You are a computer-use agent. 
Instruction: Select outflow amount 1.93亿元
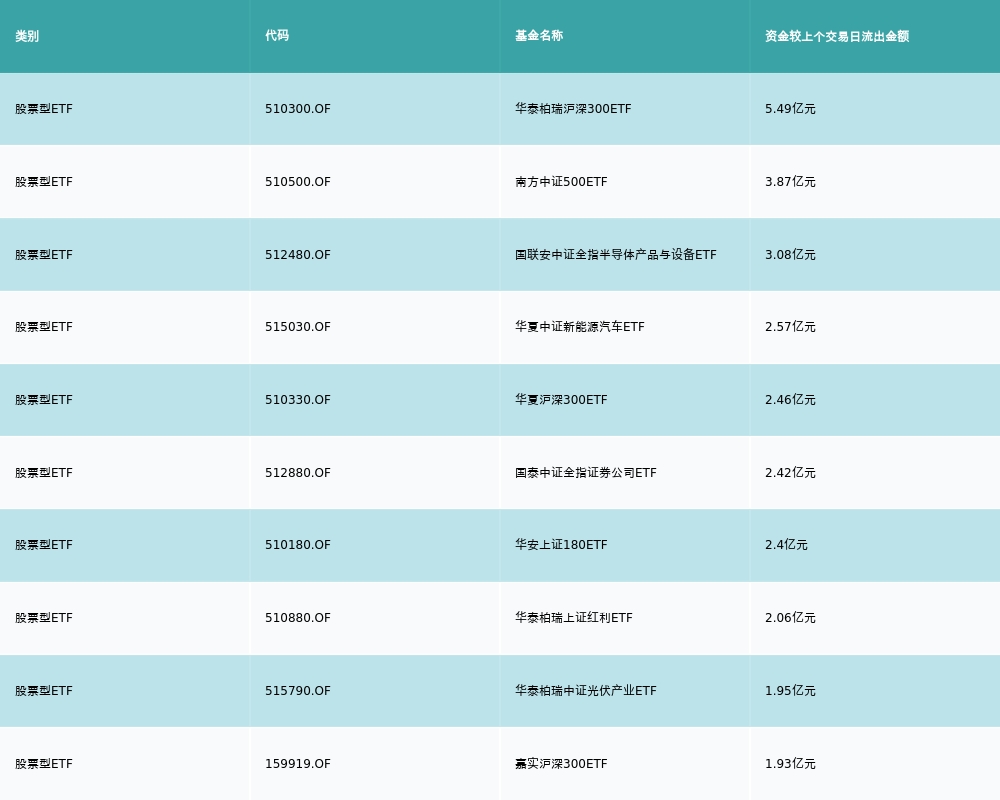tap(790, 764)
